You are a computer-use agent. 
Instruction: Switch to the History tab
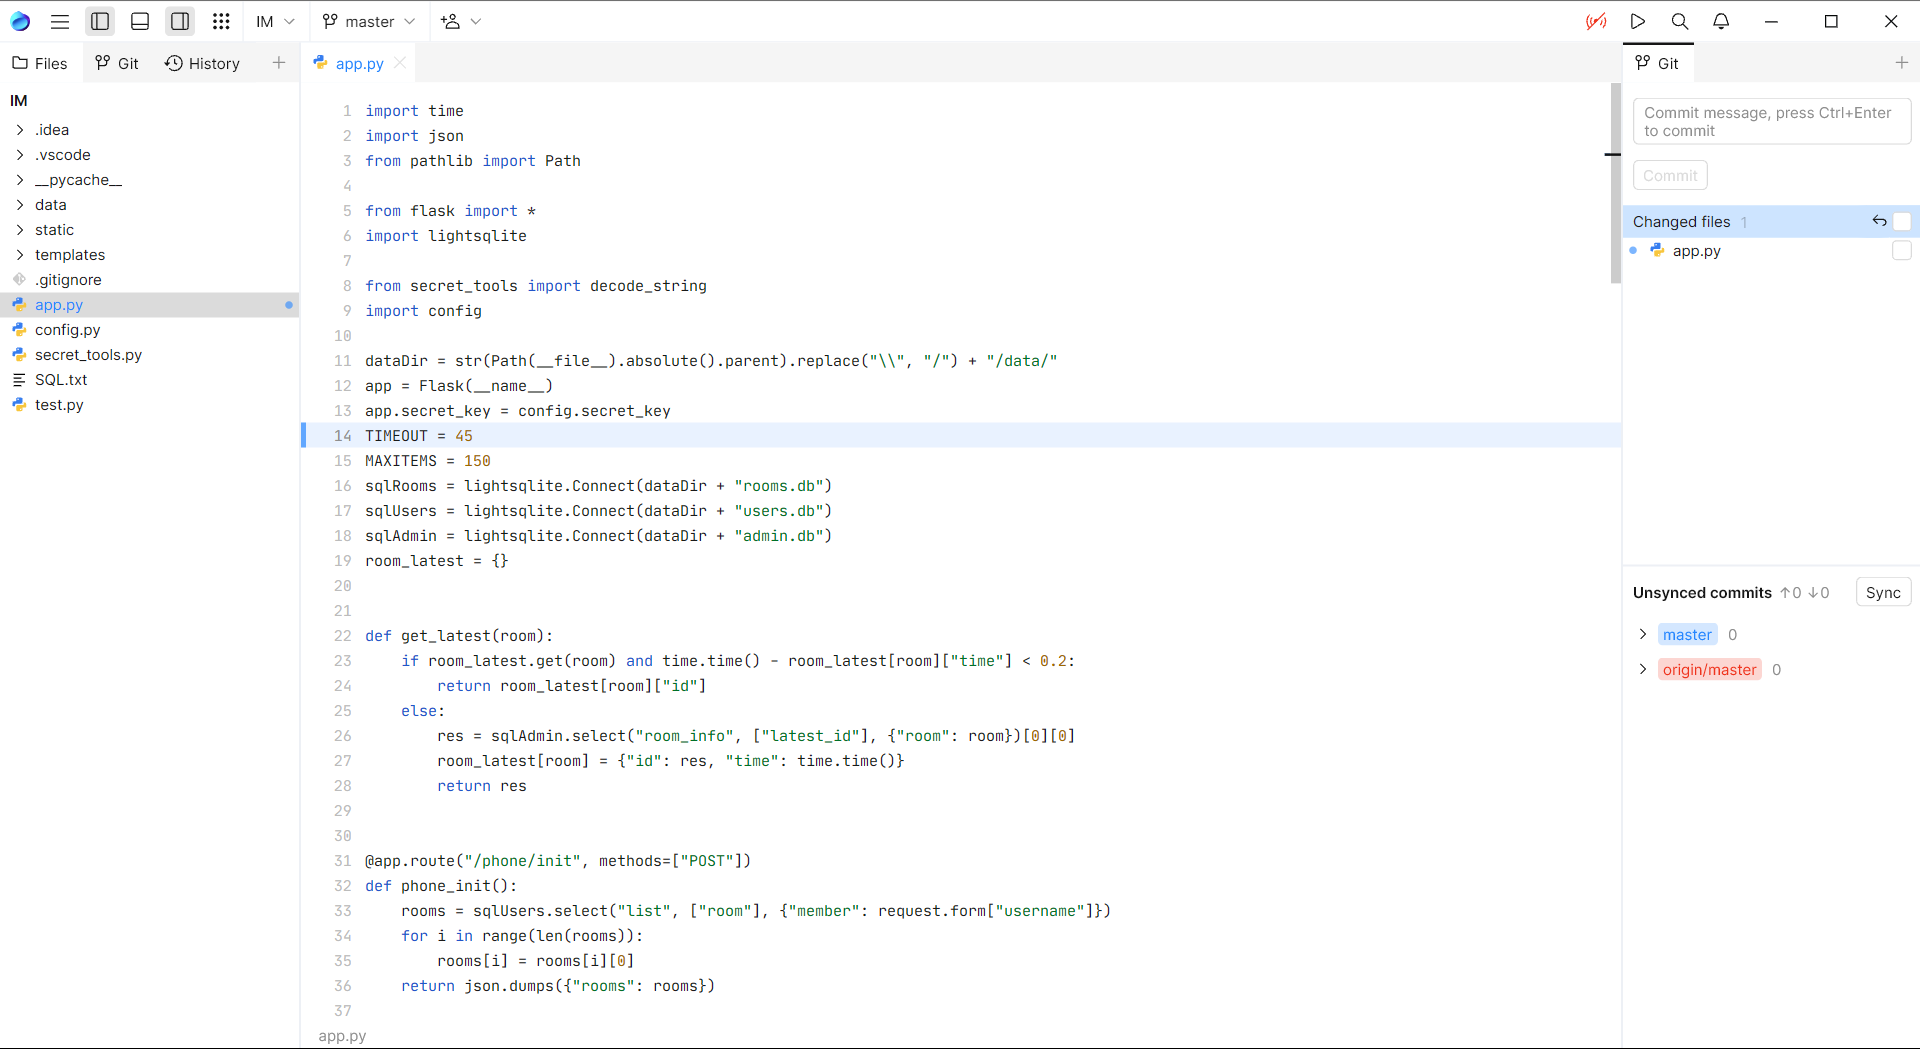[202, 63]
